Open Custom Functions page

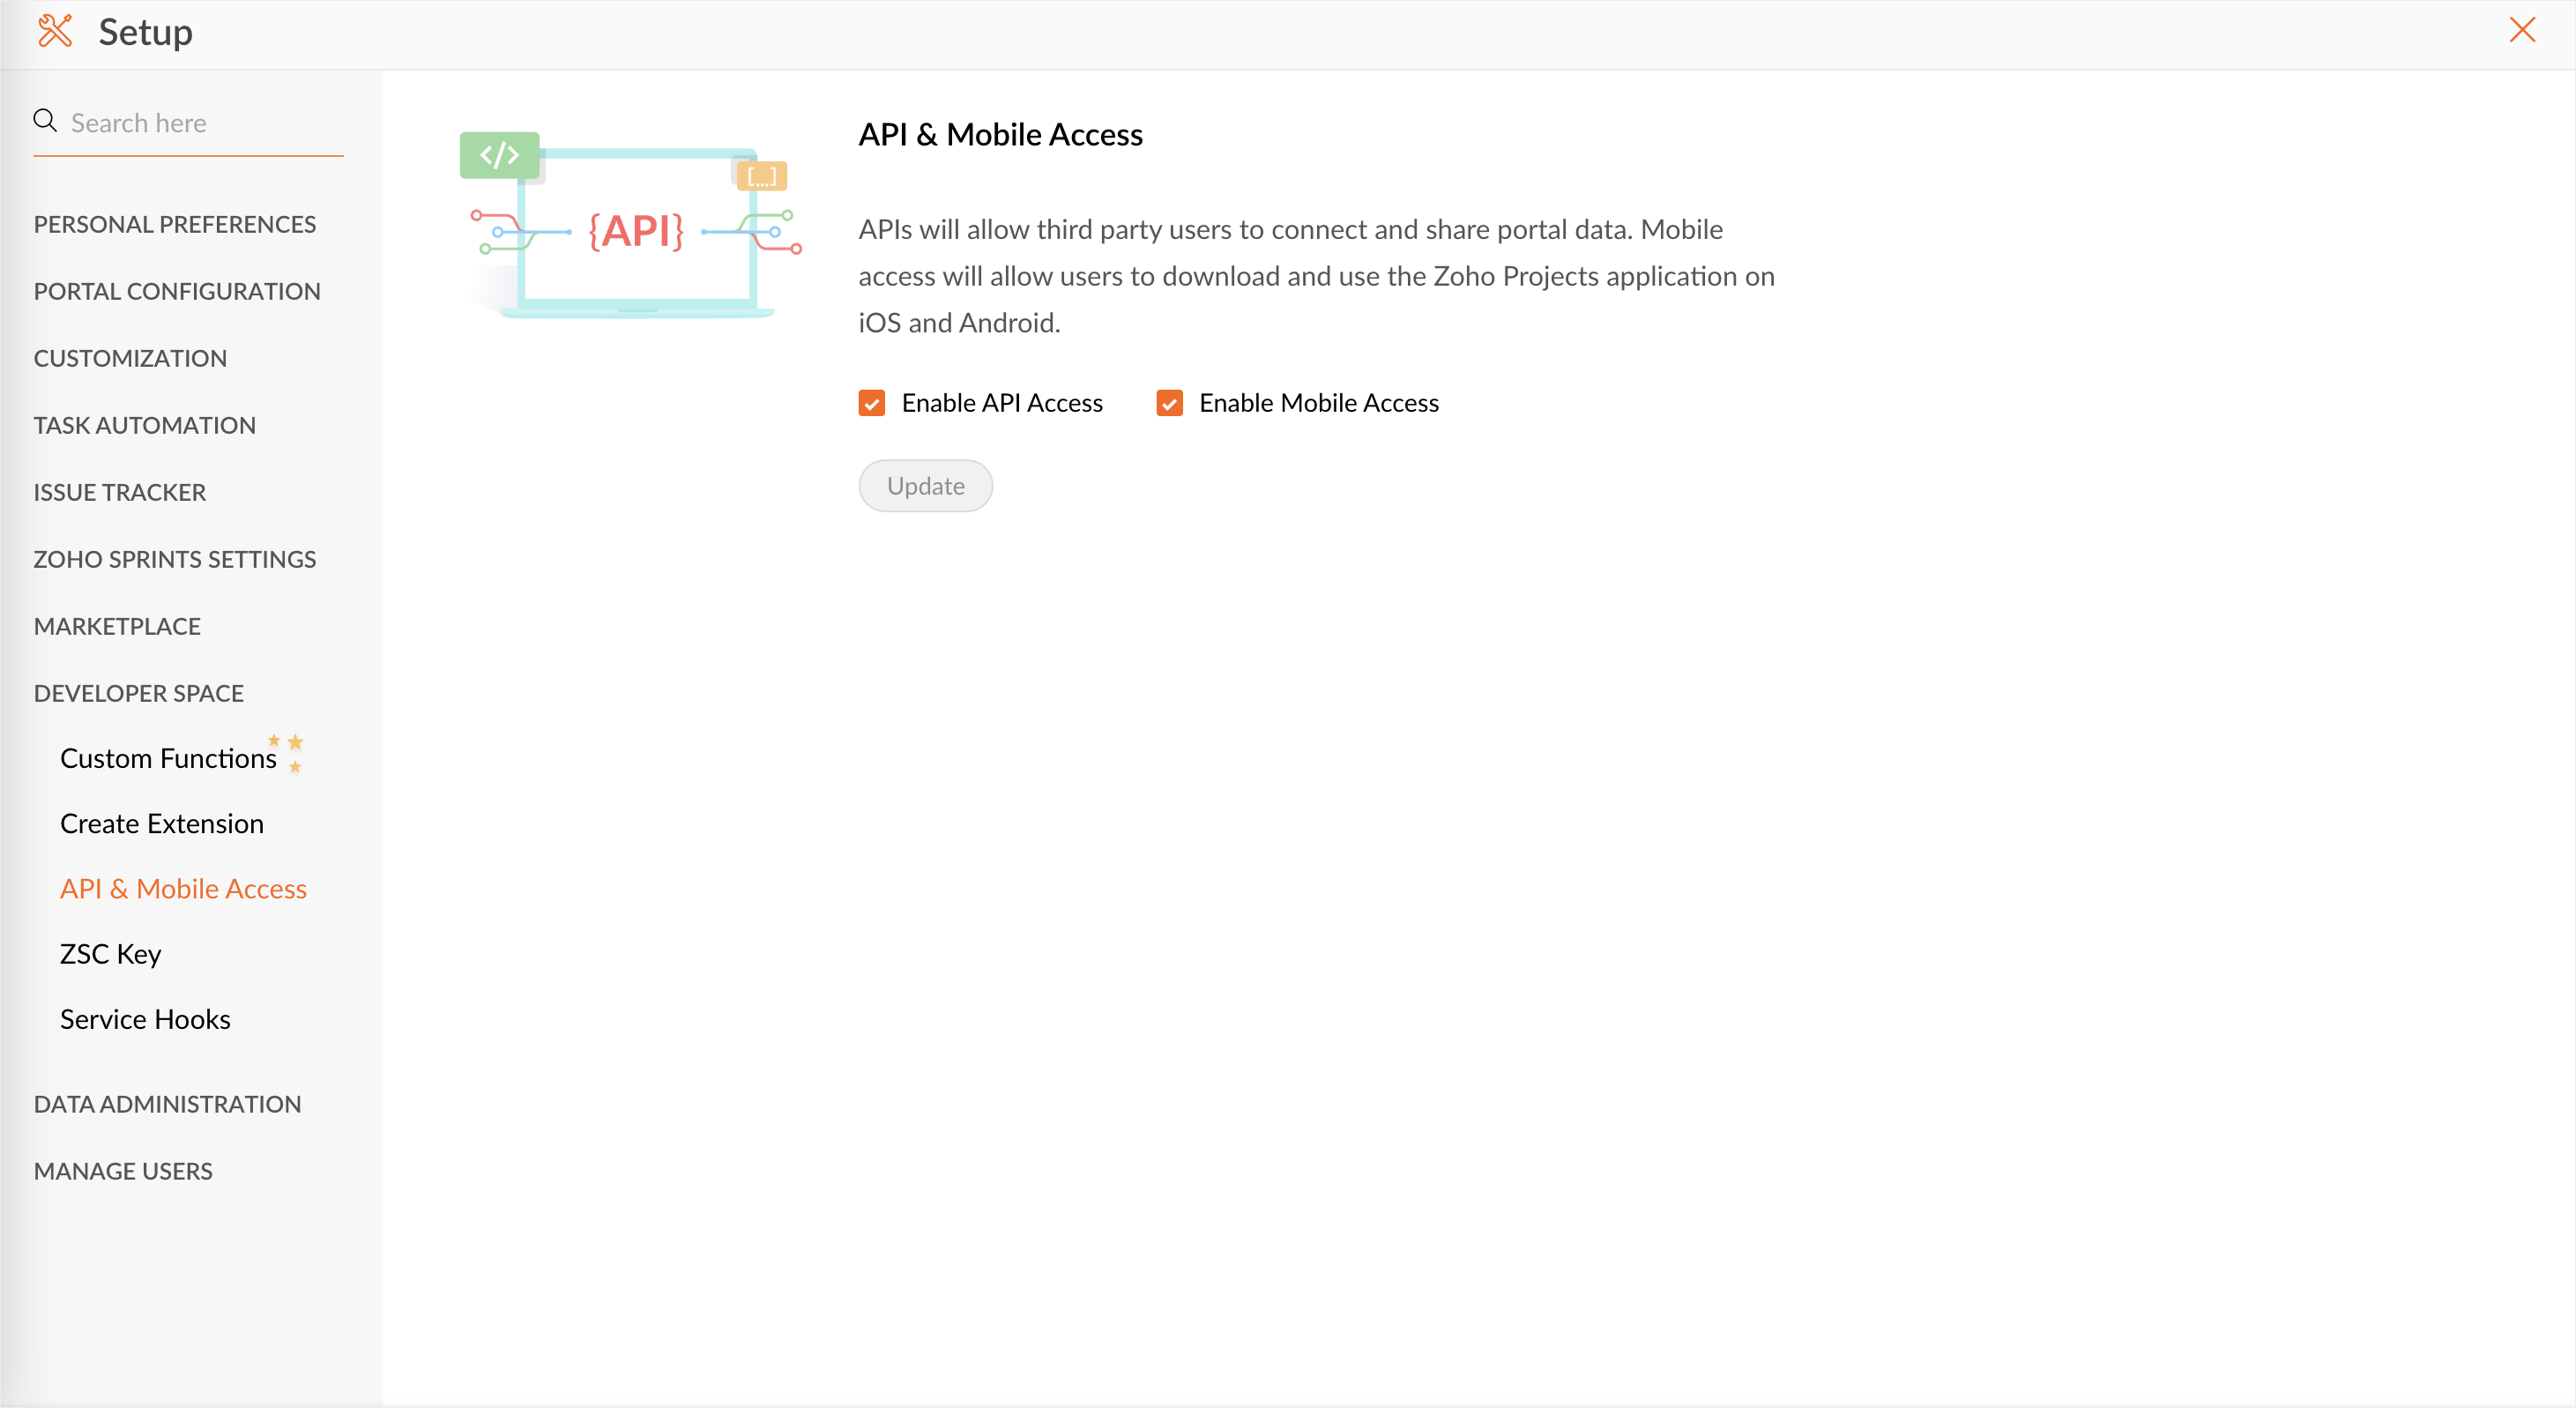coord(168,758)
